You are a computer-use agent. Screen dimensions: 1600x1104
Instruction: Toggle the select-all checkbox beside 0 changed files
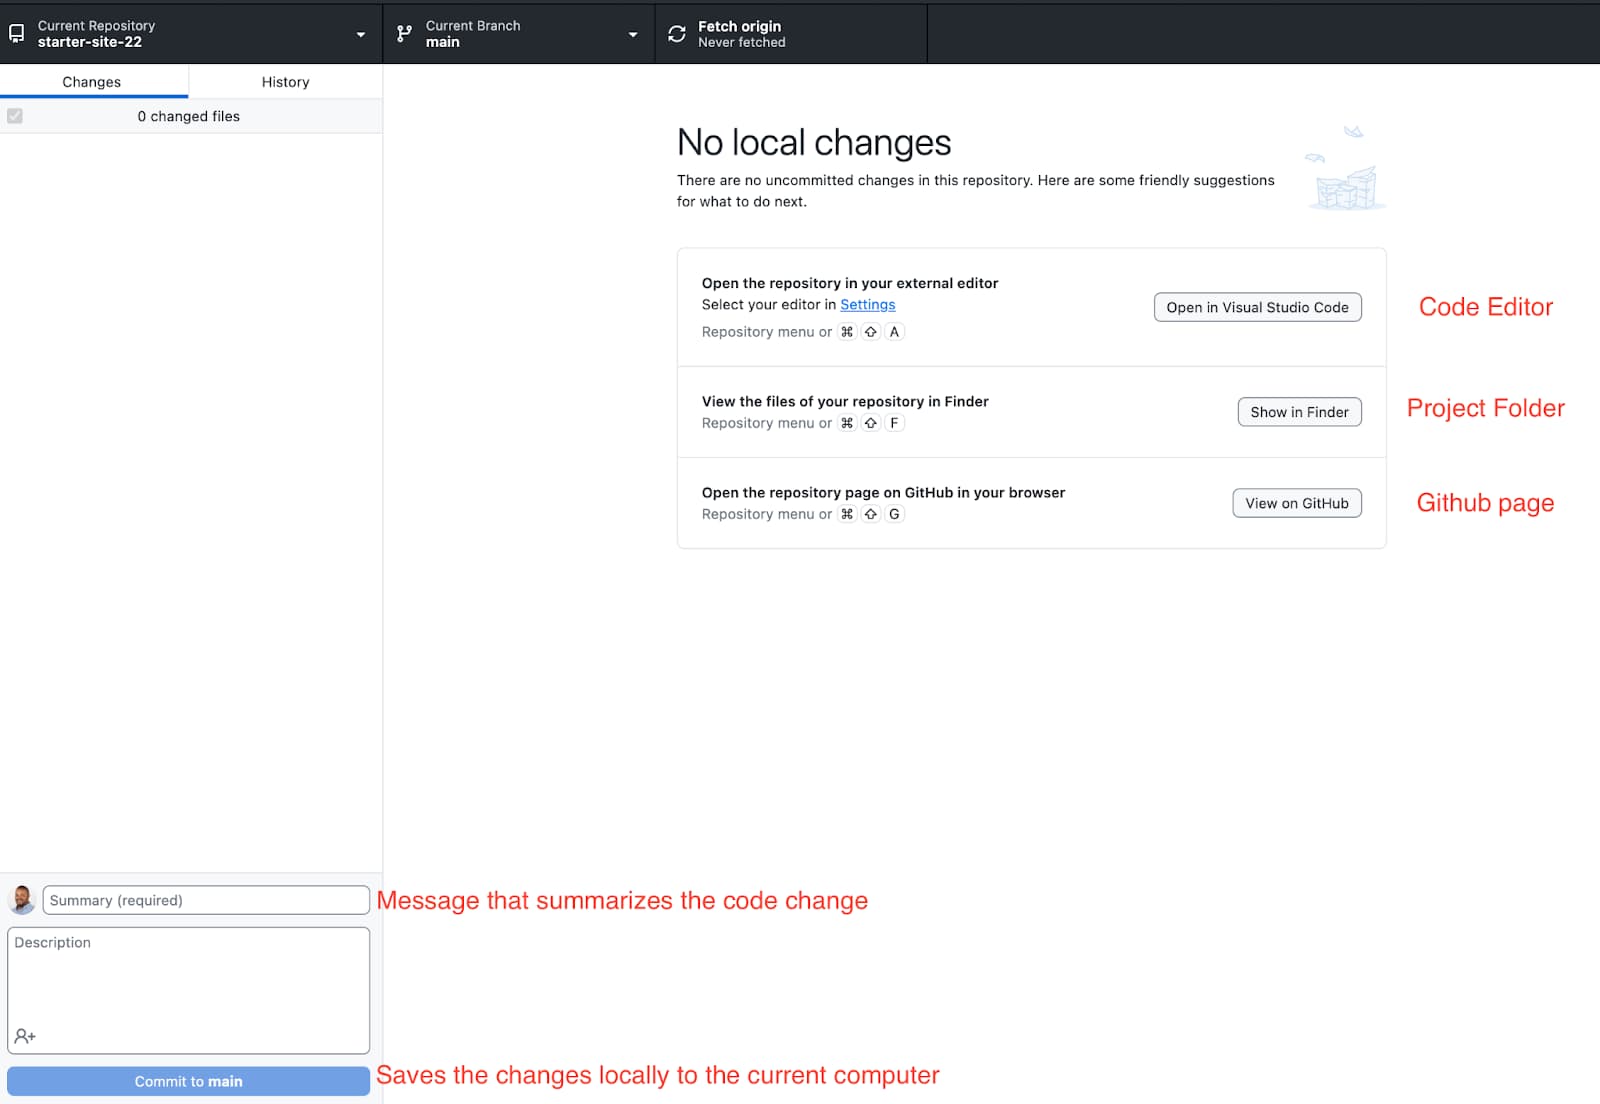click(x=15, y=116)
